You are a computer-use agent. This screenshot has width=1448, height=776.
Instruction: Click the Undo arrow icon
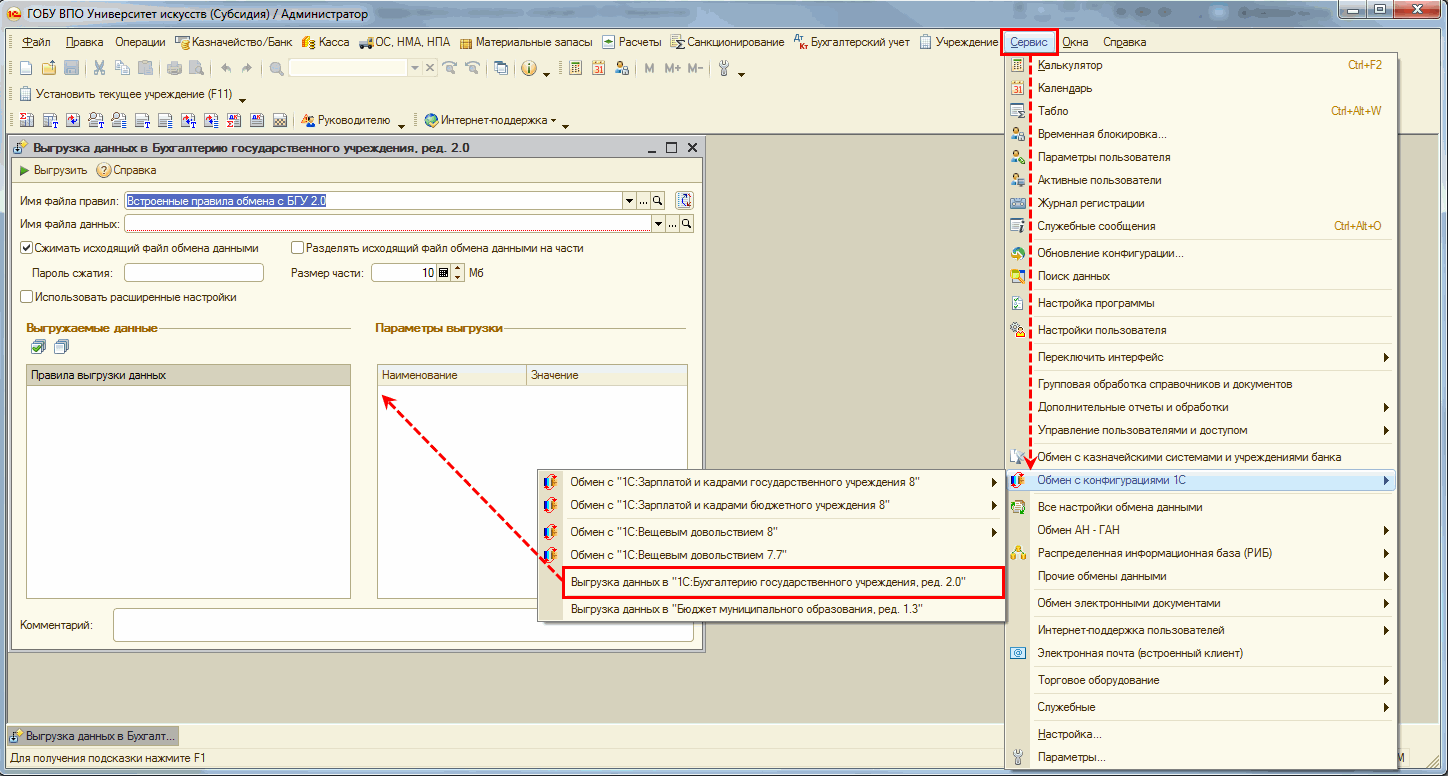225,68
